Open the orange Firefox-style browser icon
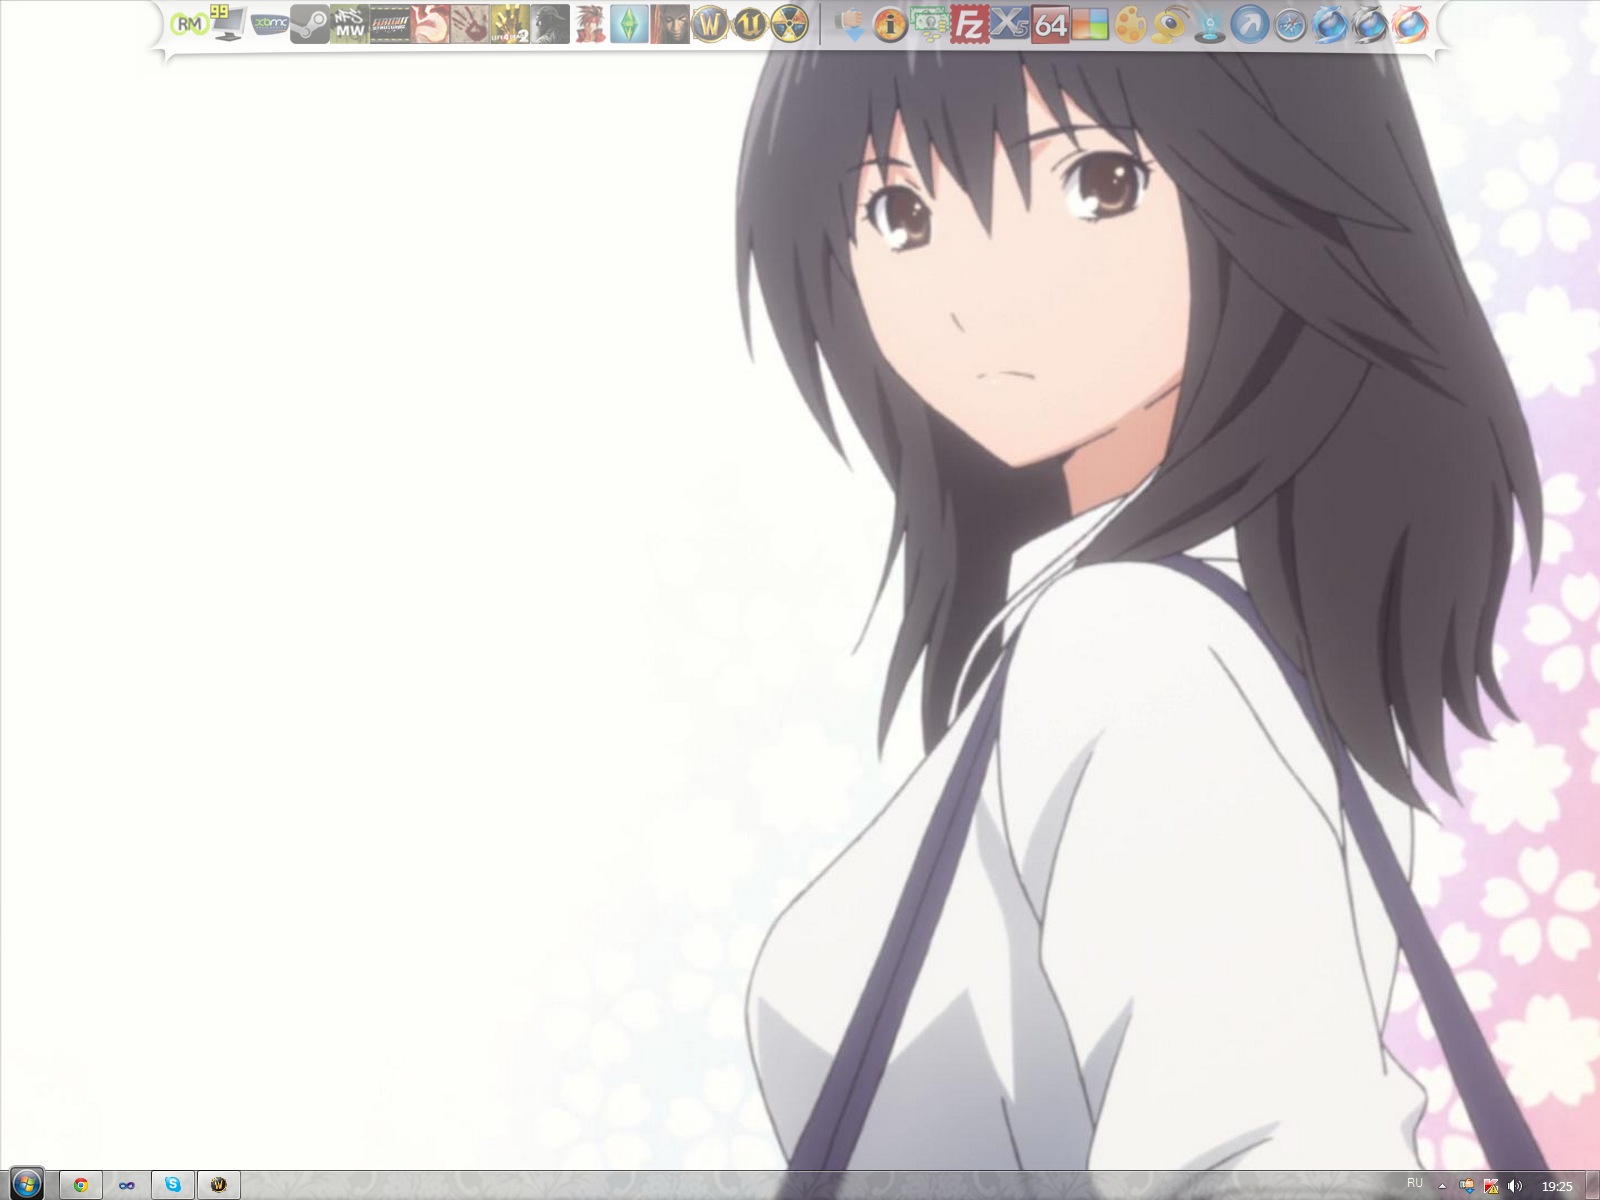This screenshot has width=1600, height=1200. (x=1409, y=24)
